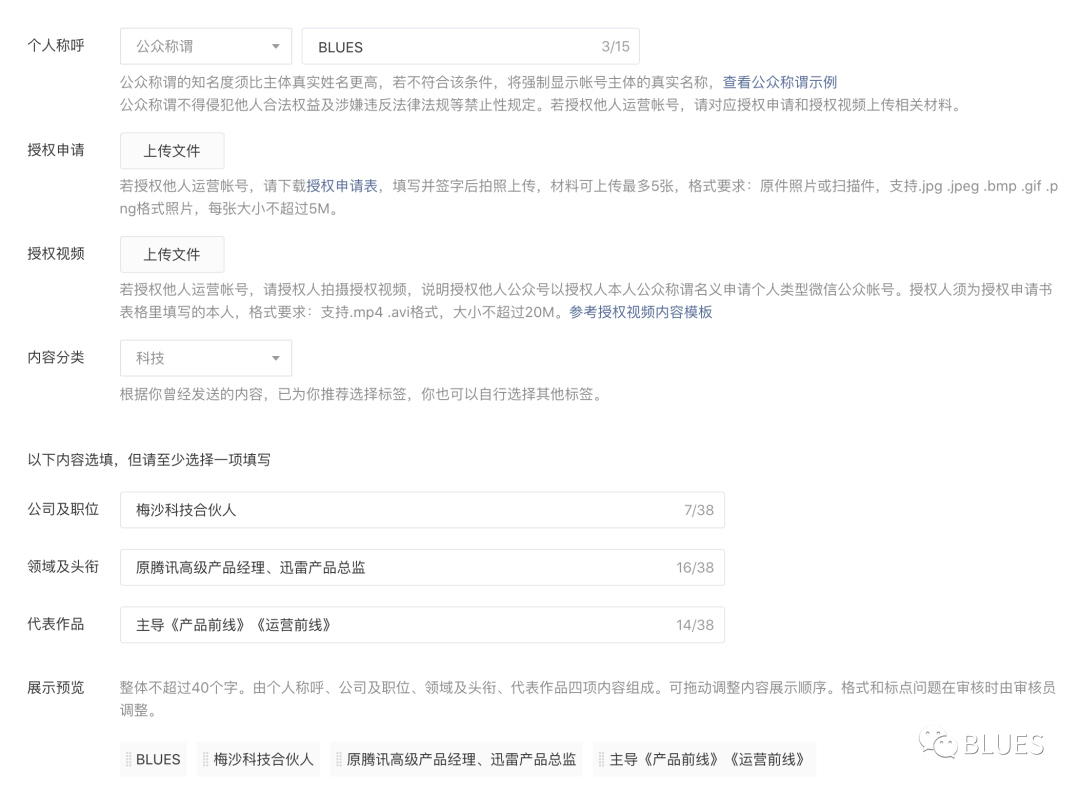The height and width of the screenshot is (790, 1080).
Task: Click the 公司及职位 input field
Action: pos(400,510)
